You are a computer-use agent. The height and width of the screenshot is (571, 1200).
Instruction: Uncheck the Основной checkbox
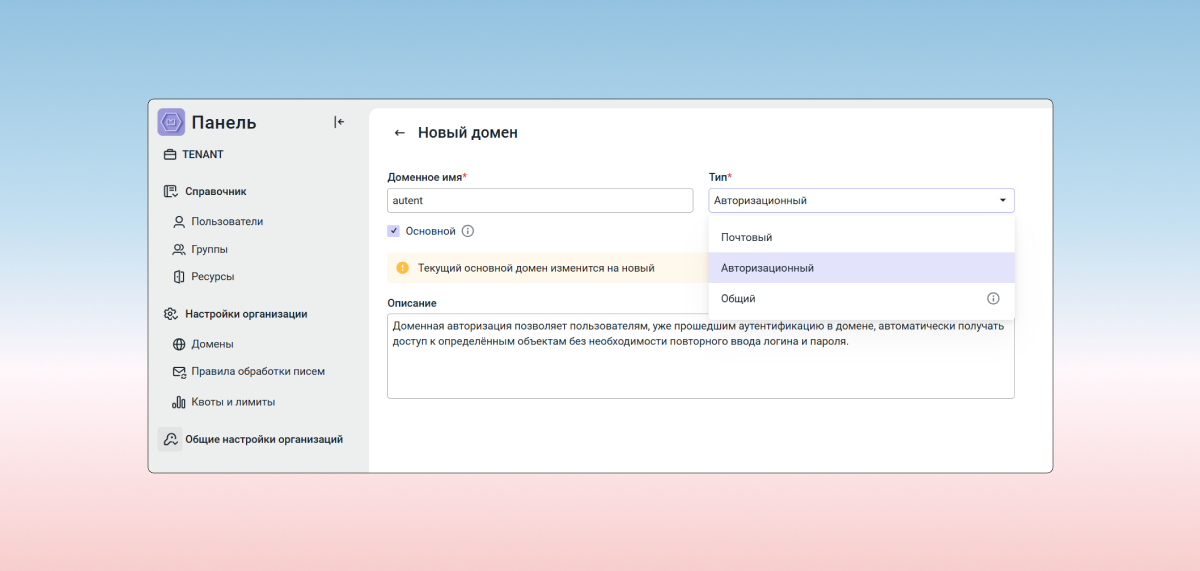[394, 231]
